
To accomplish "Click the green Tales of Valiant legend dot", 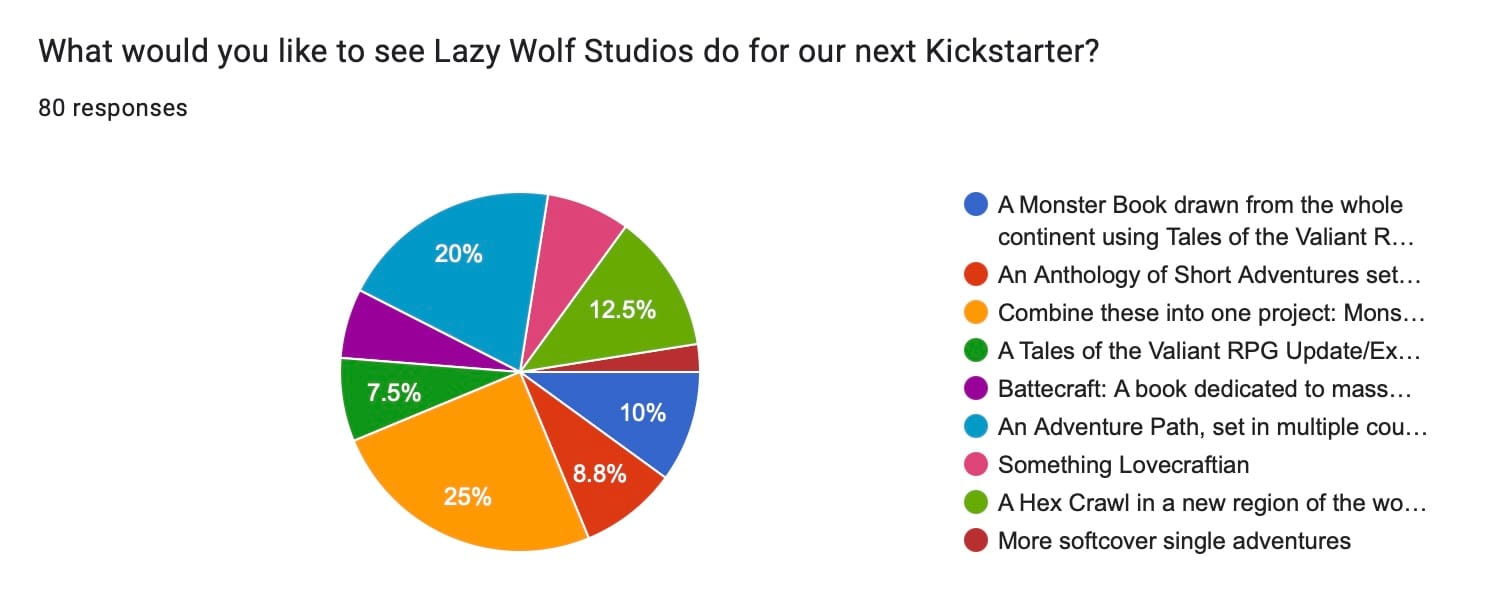I will tap(976, 351).
